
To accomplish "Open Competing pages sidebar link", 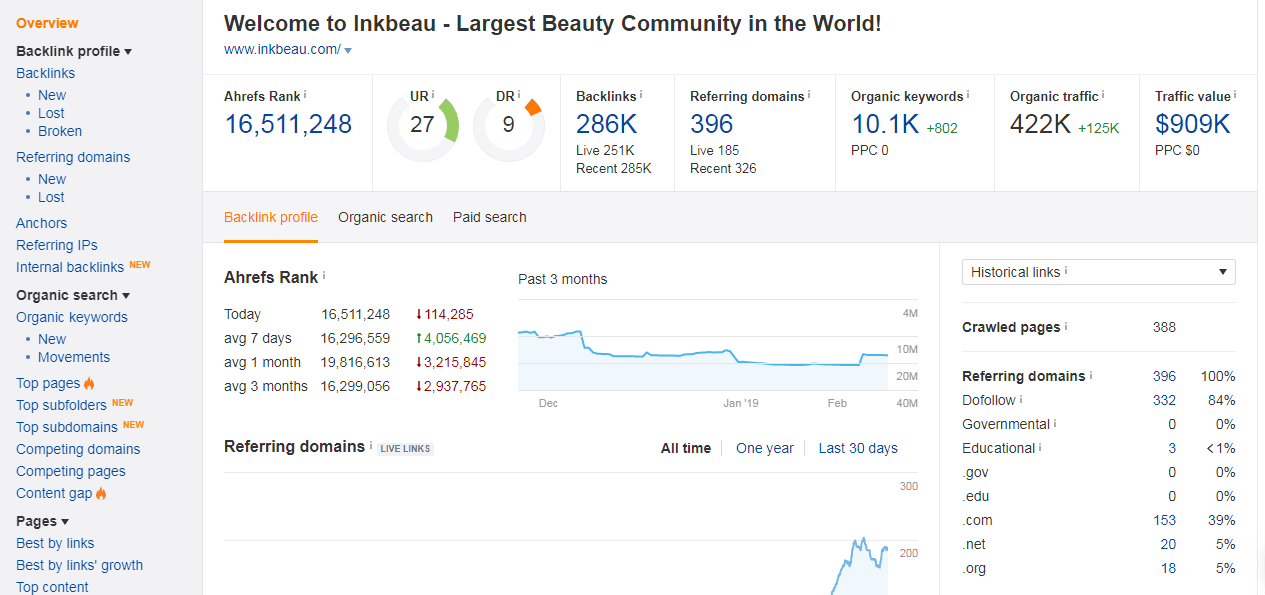I will click(x=71, y=471).
